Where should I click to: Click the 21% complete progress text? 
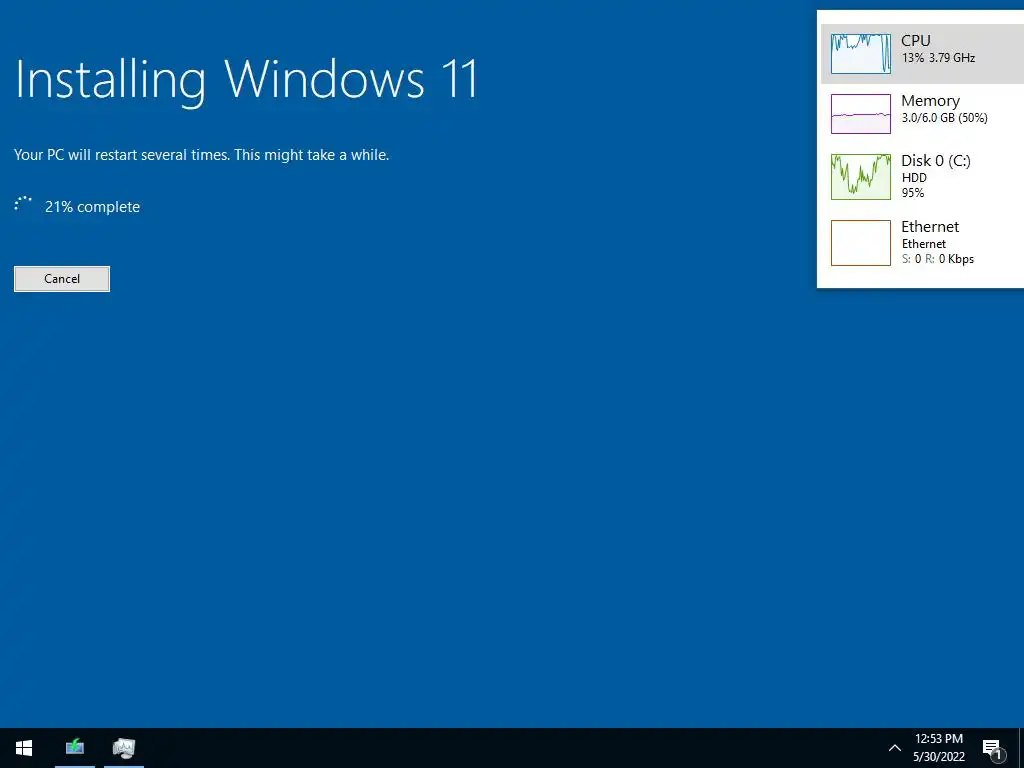coord(92,207)
